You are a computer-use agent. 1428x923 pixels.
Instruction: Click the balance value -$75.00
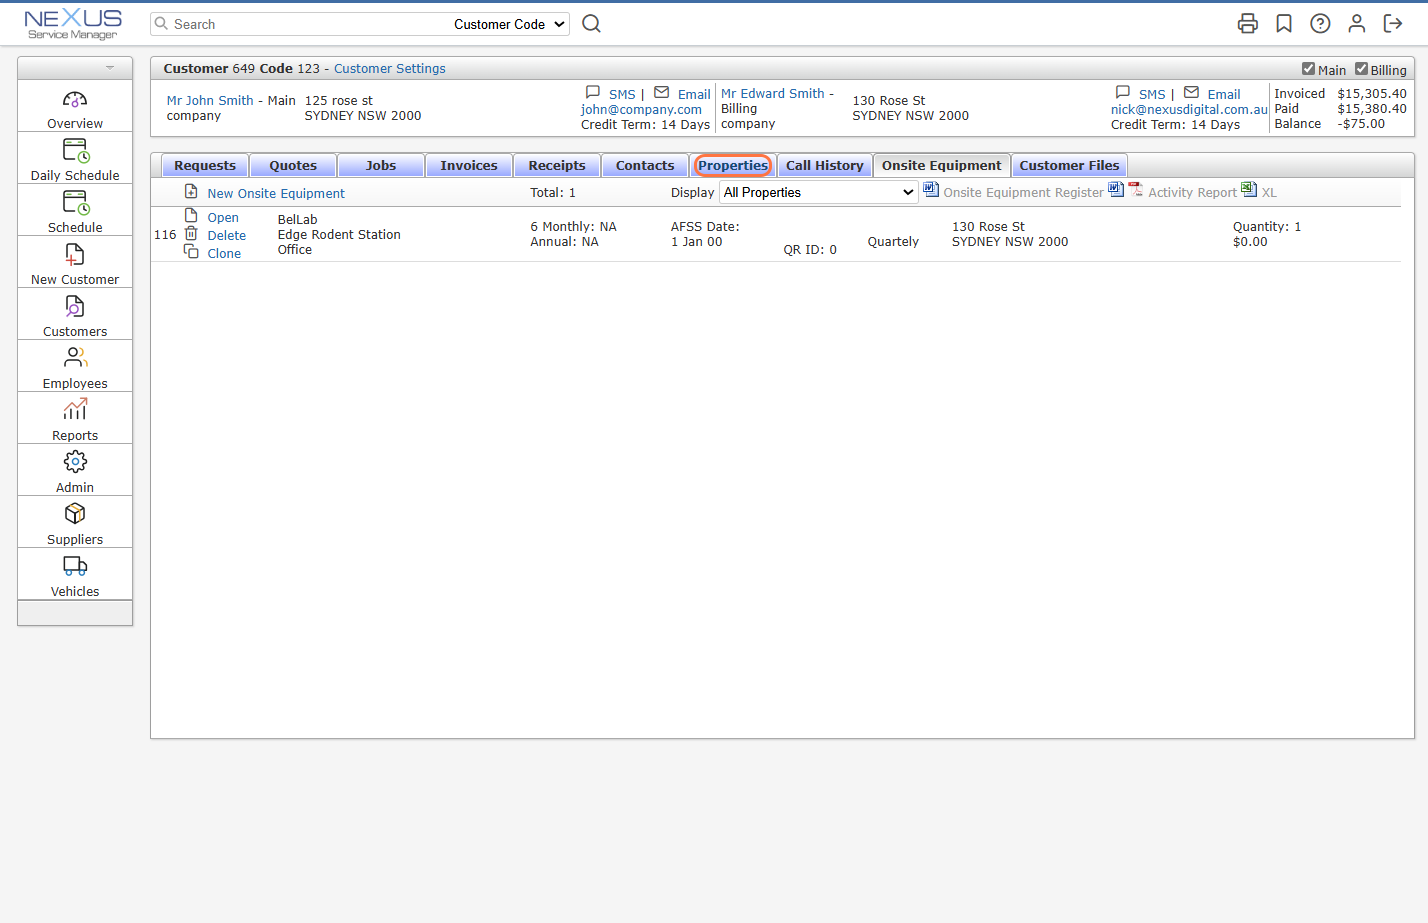click(1361, 124)
